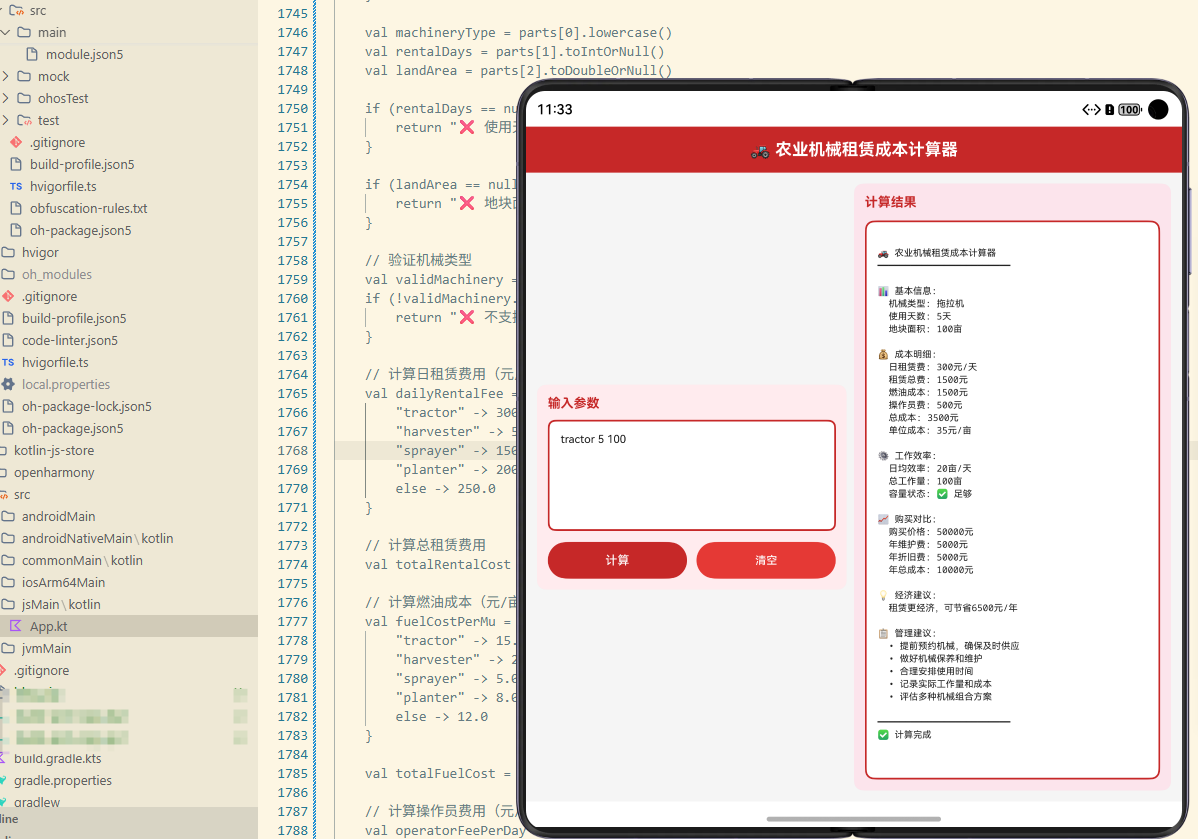Open .gitignore below oh_modules

[x=49, y=296]
